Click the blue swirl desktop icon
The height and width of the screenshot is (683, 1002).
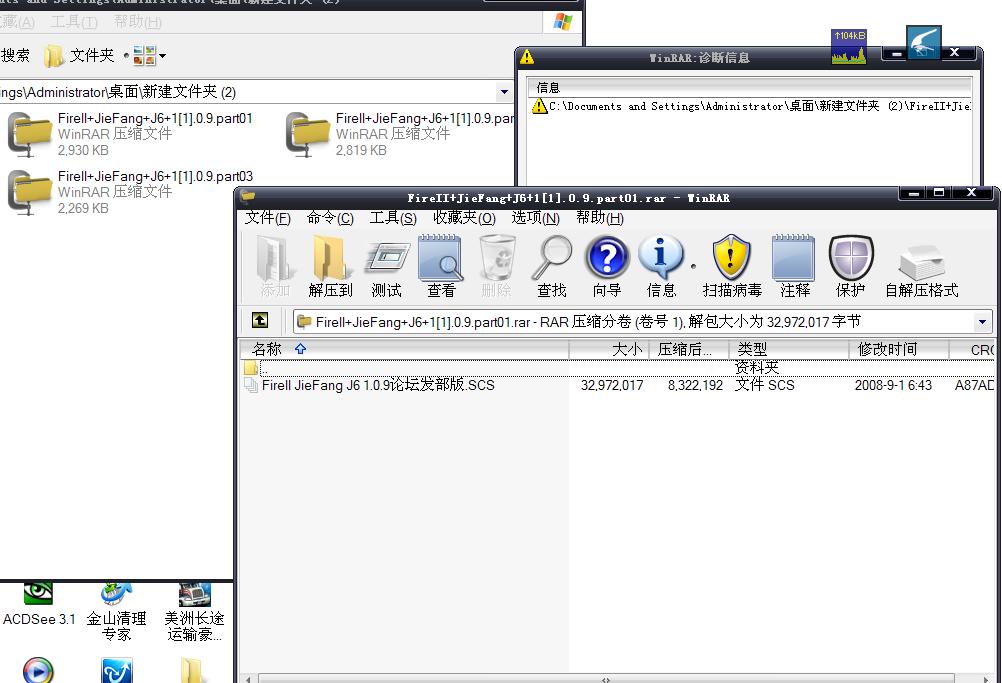(117, 670)
